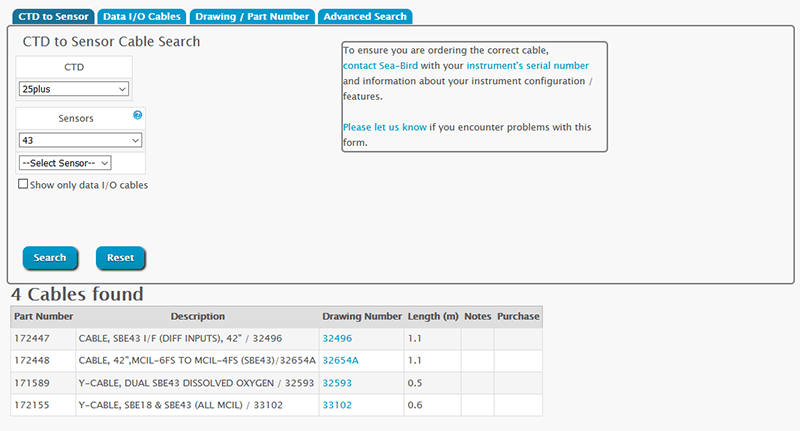Select part number 172447 cell
This screenshot has width=800, height=431.
point(43,339)
